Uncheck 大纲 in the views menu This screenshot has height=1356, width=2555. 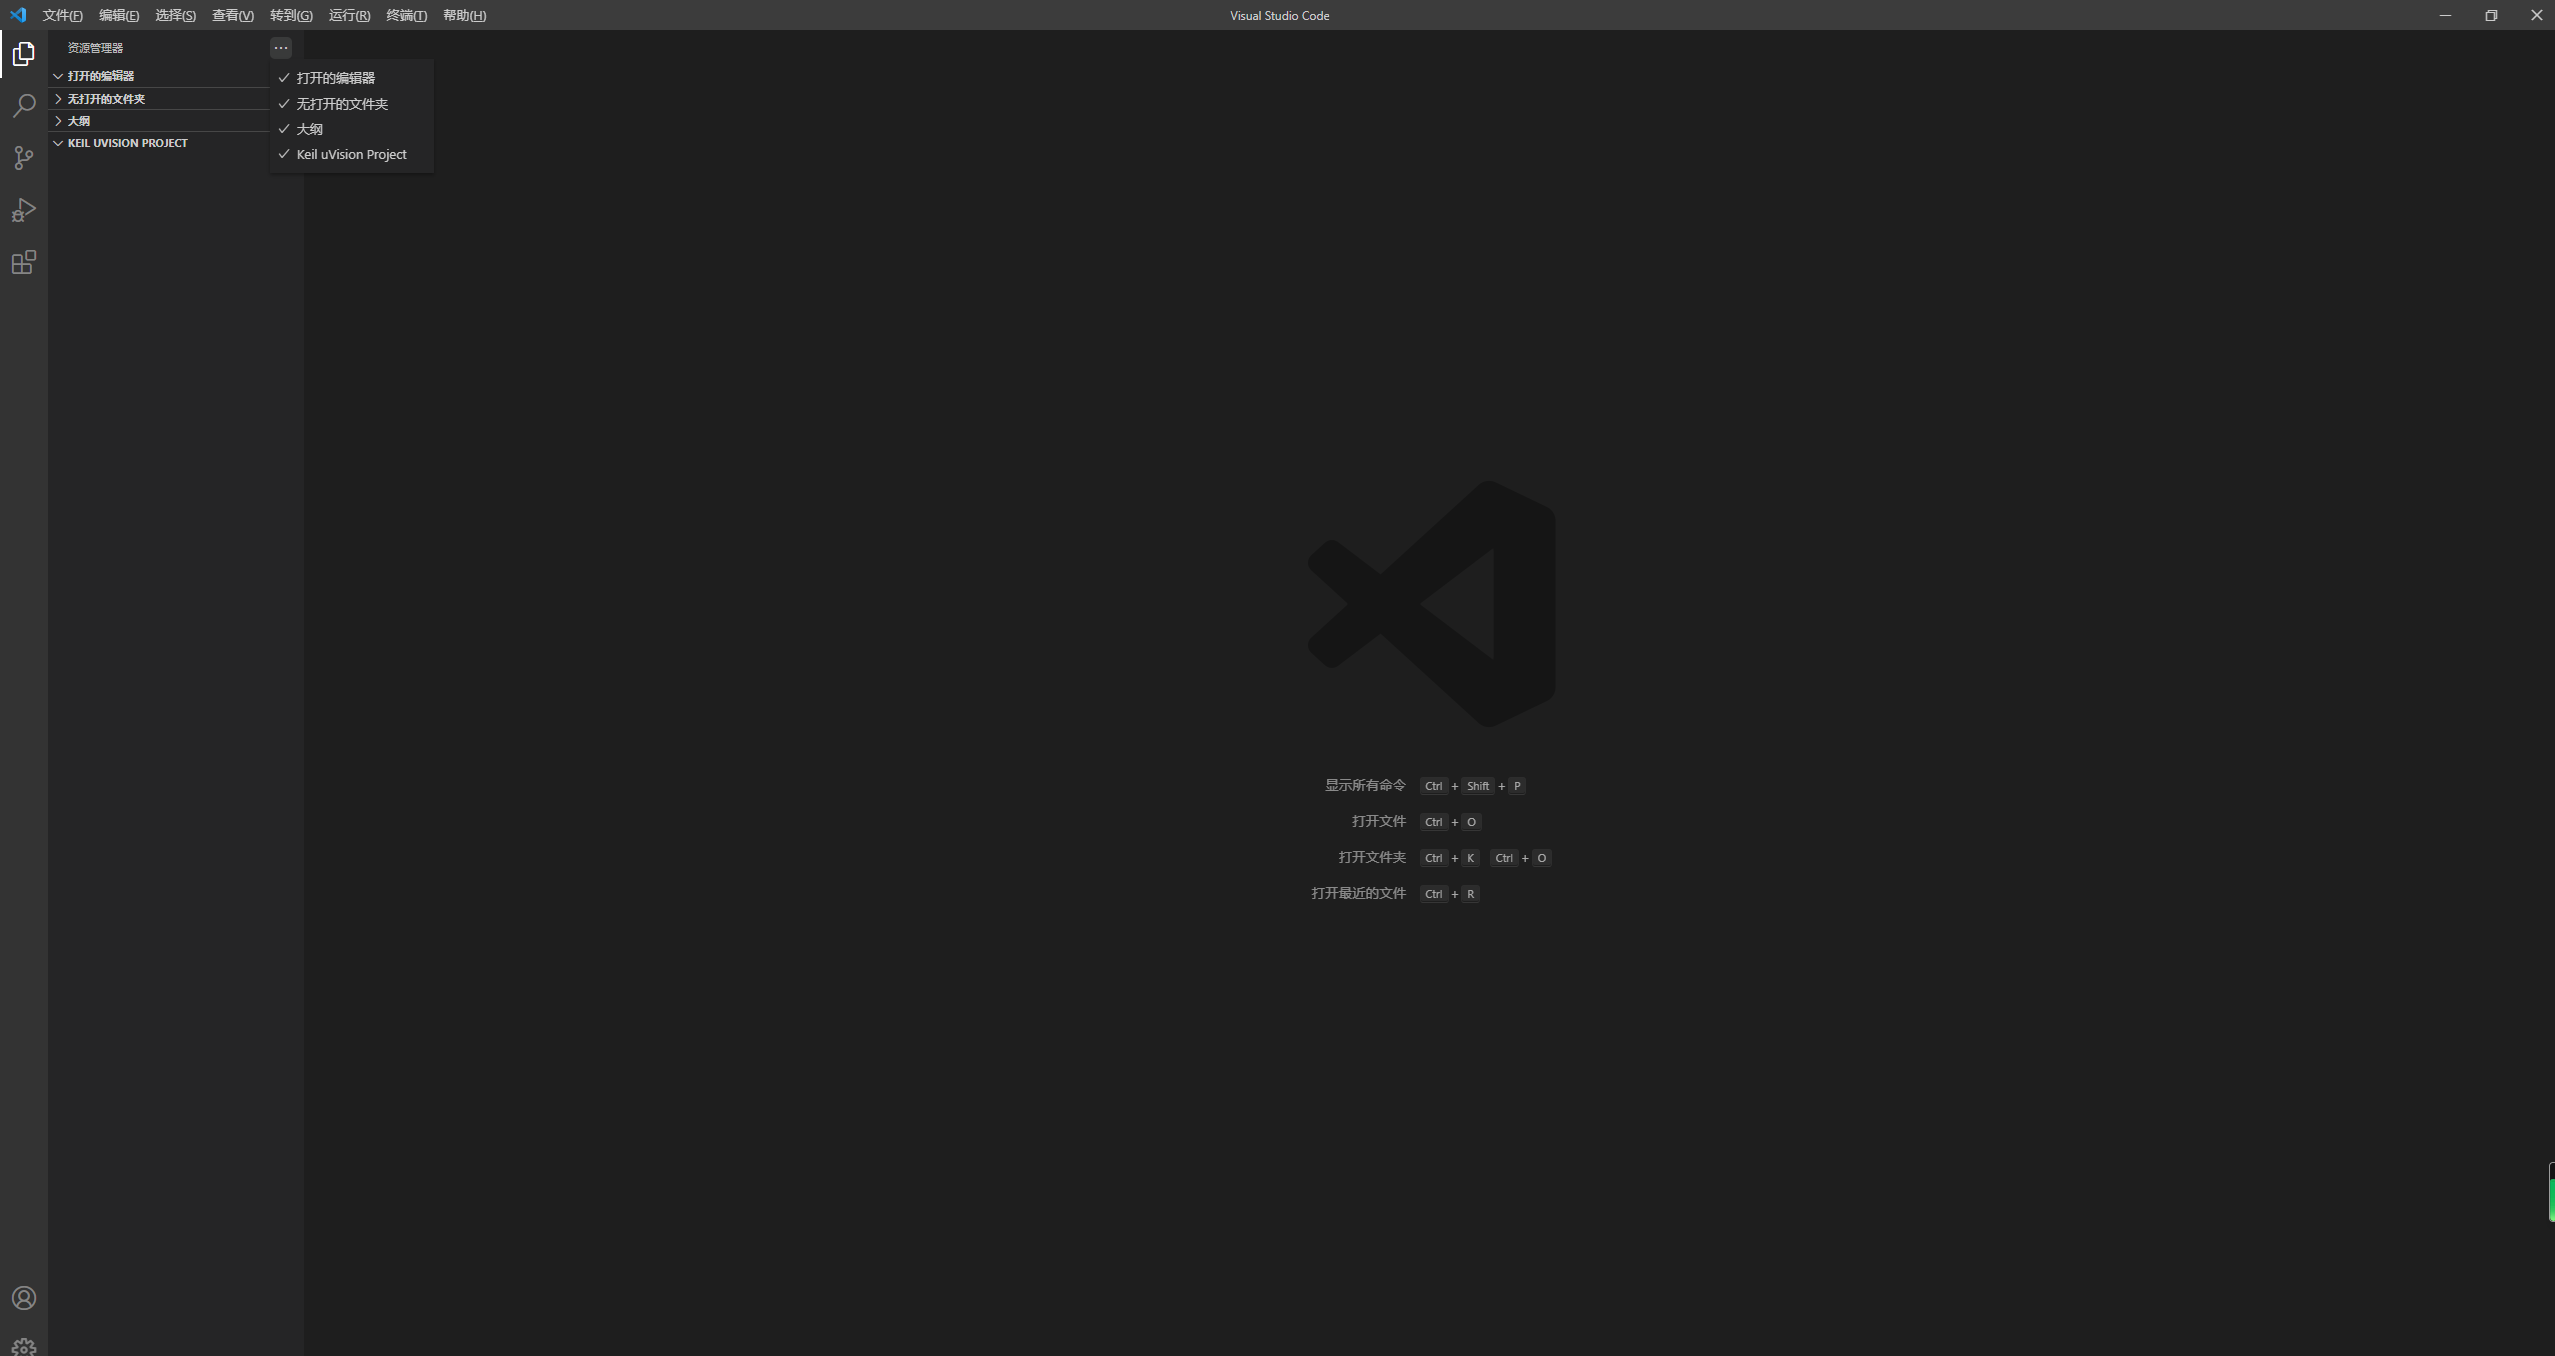(351, 129)
